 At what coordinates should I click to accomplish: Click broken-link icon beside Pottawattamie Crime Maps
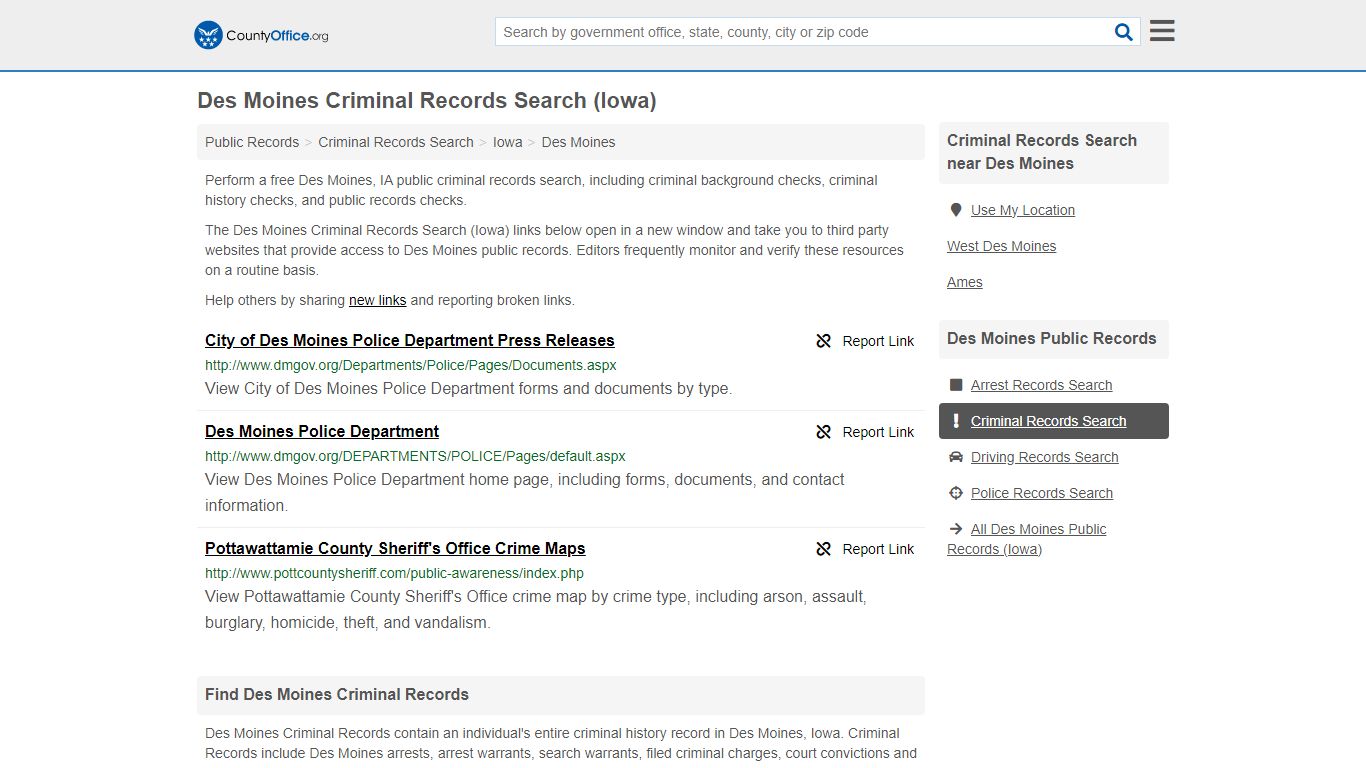824,549
